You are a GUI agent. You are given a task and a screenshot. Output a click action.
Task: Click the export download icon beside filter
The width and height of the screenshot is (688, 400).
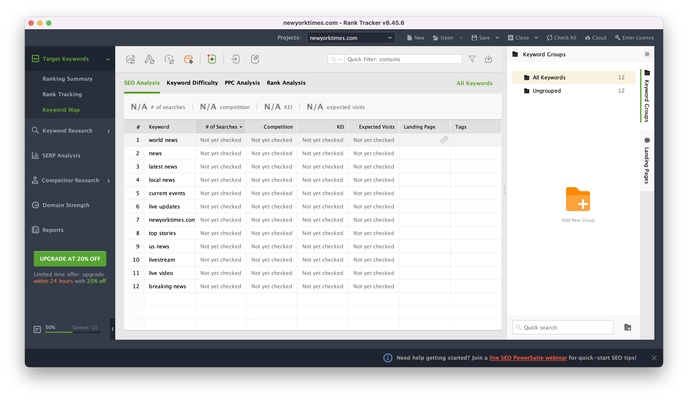(488, 59)
